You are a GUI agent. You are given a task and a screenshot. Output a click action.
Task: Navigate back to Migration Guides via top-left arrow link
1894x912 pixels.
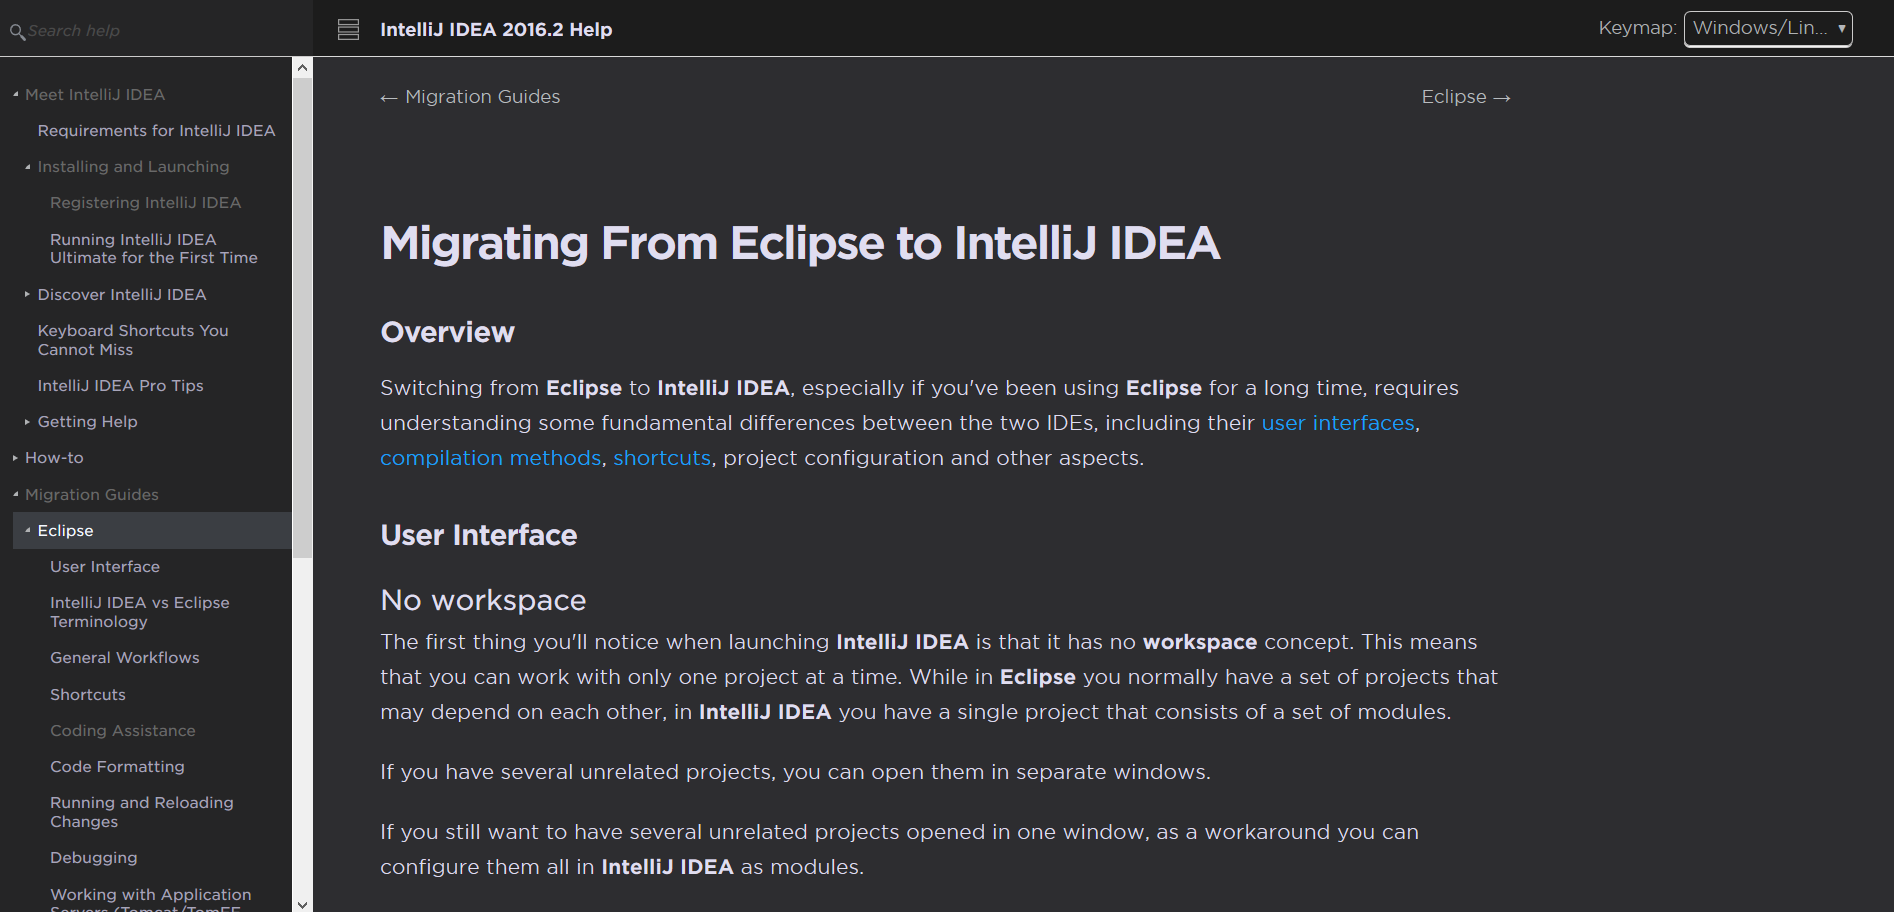point(470,96)
